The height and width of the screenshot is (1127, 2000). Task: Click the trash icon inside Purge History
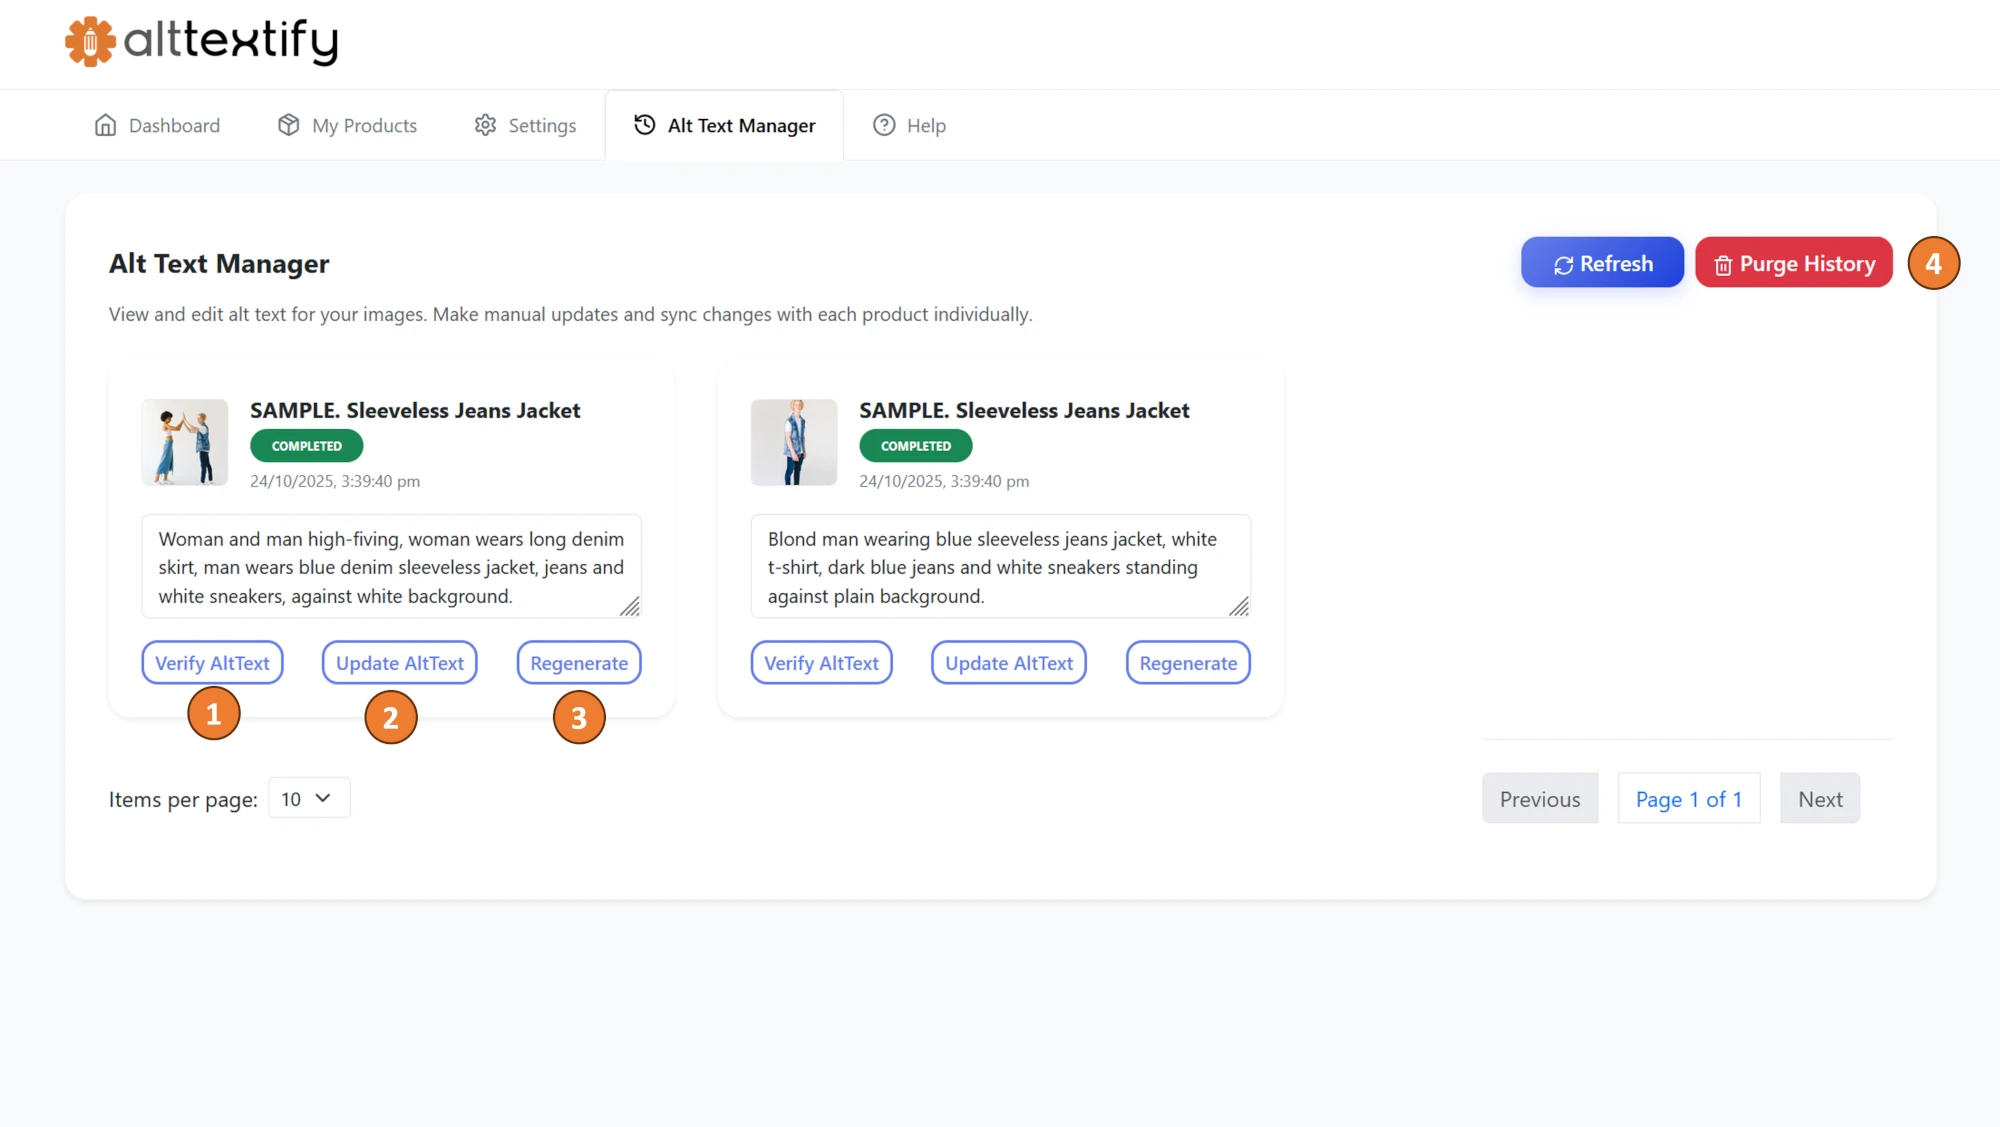pos(1723,264)
